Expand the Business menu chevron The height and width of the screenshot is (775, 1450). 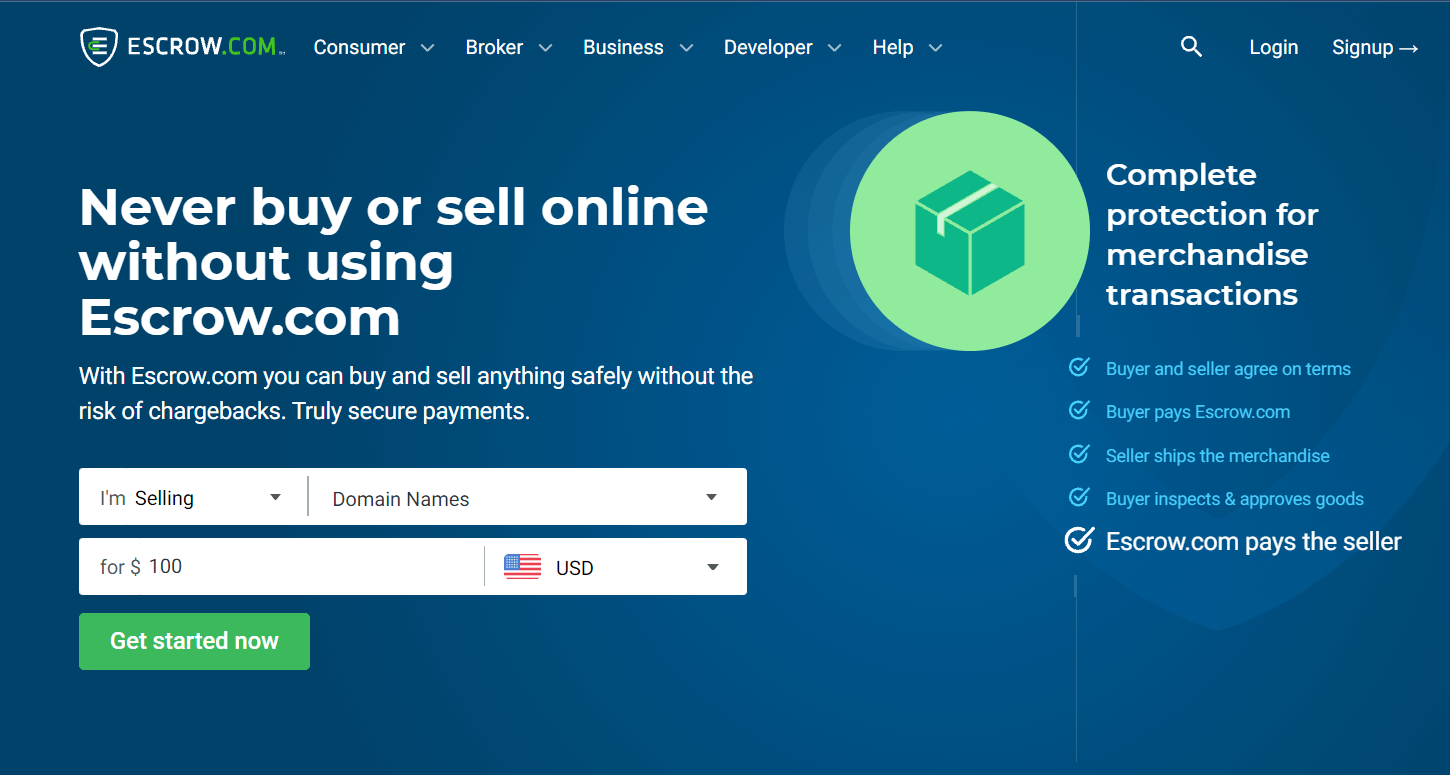[686, 47]
